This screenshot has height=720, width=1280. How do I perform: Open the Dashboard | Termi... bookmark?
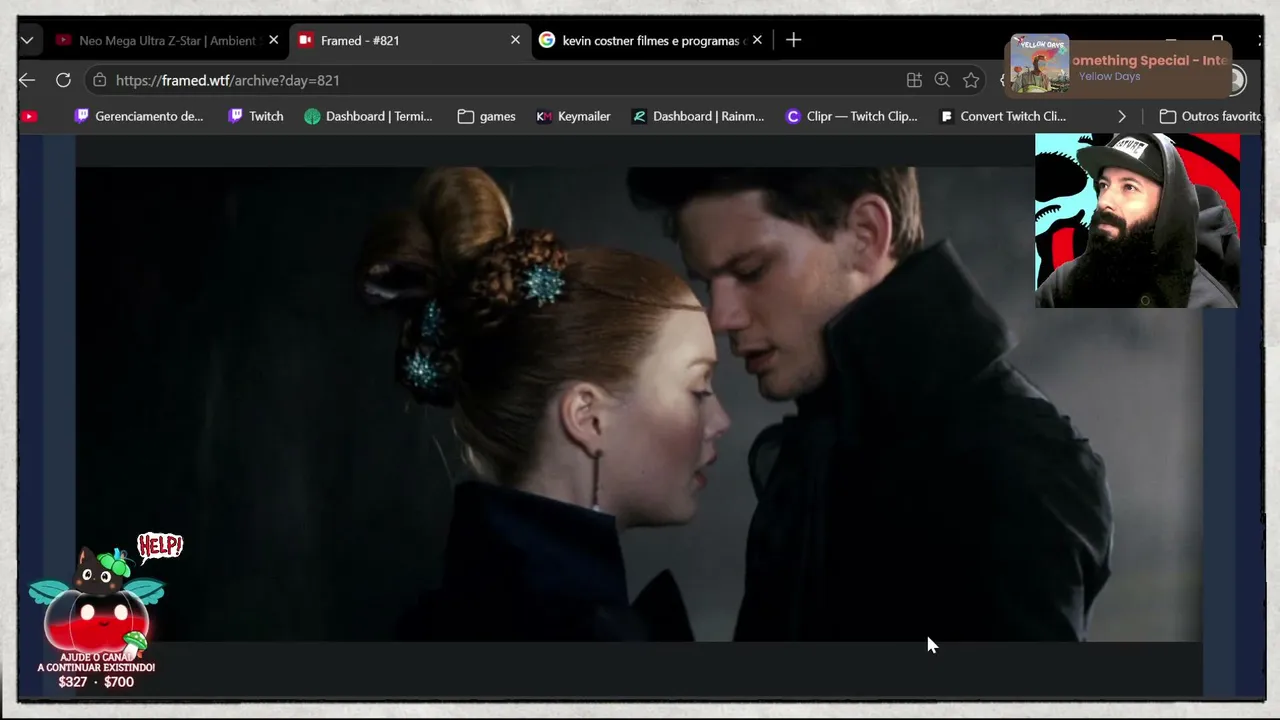(x=368, y=116)
